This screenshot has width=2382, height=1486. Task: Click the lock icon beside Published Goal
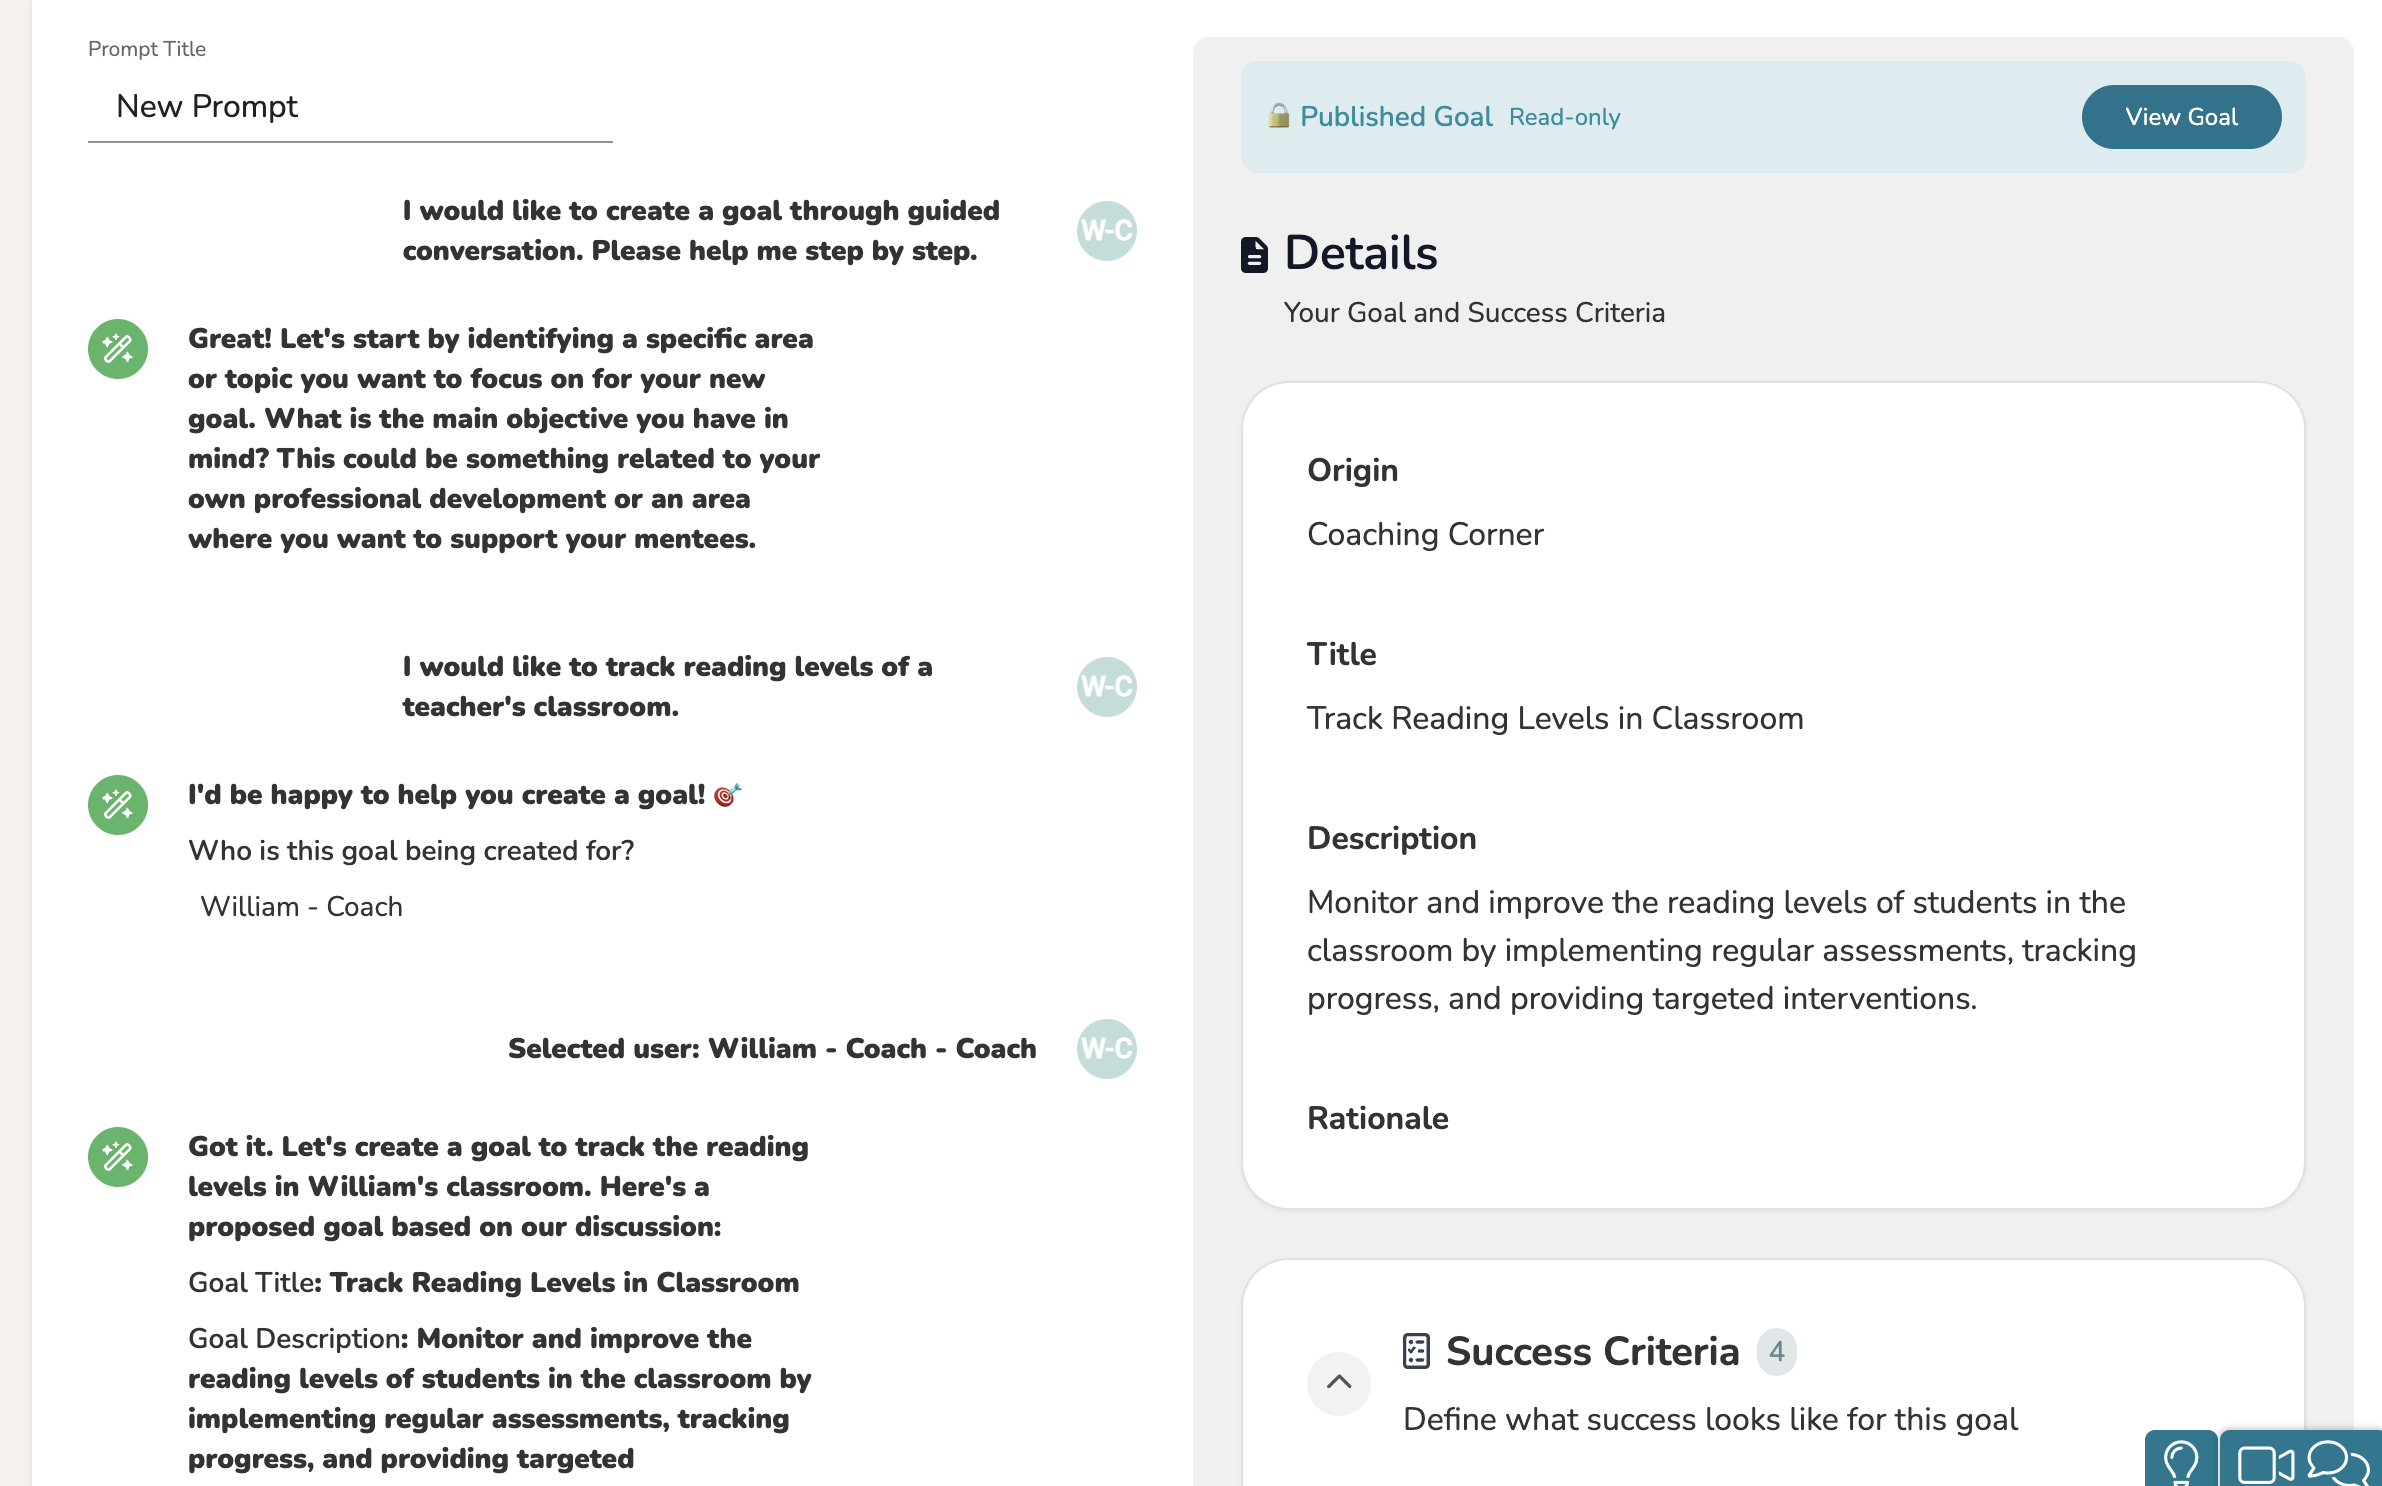pos(1278,116)
